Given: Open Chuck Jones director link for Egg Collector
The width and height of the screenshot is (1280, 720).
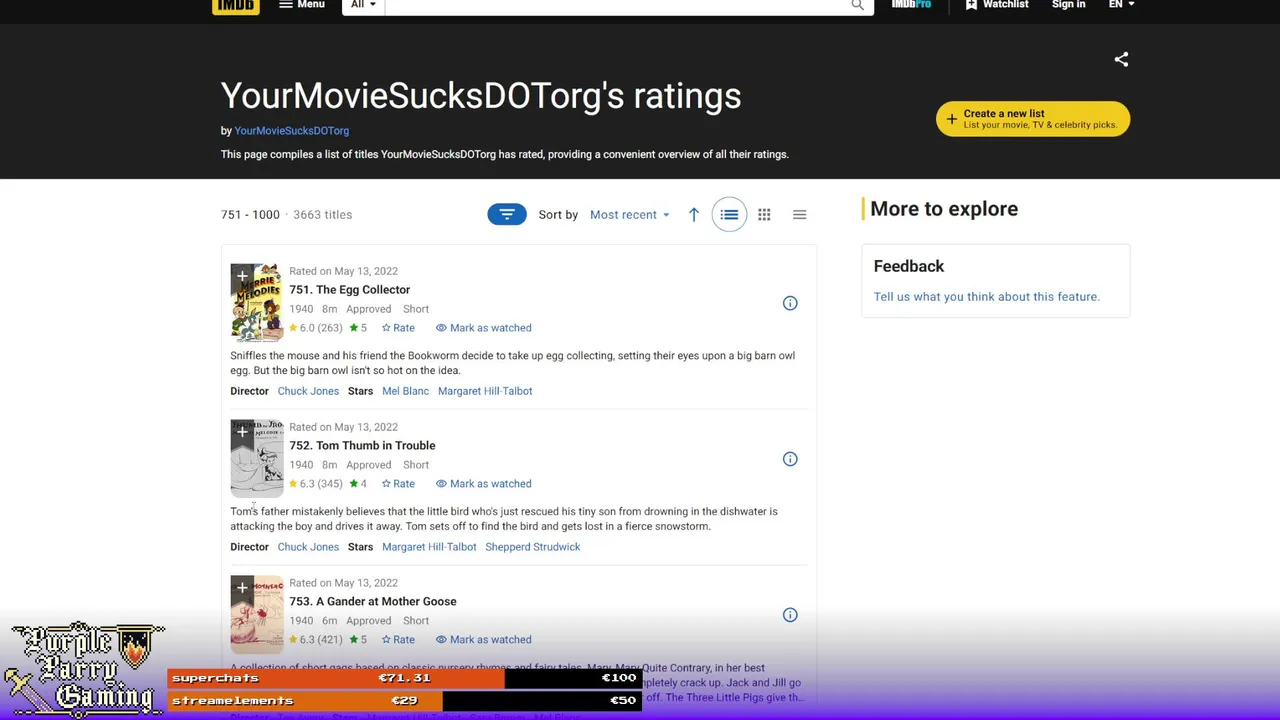Looking at the screenshot, I should click(308, 391).
